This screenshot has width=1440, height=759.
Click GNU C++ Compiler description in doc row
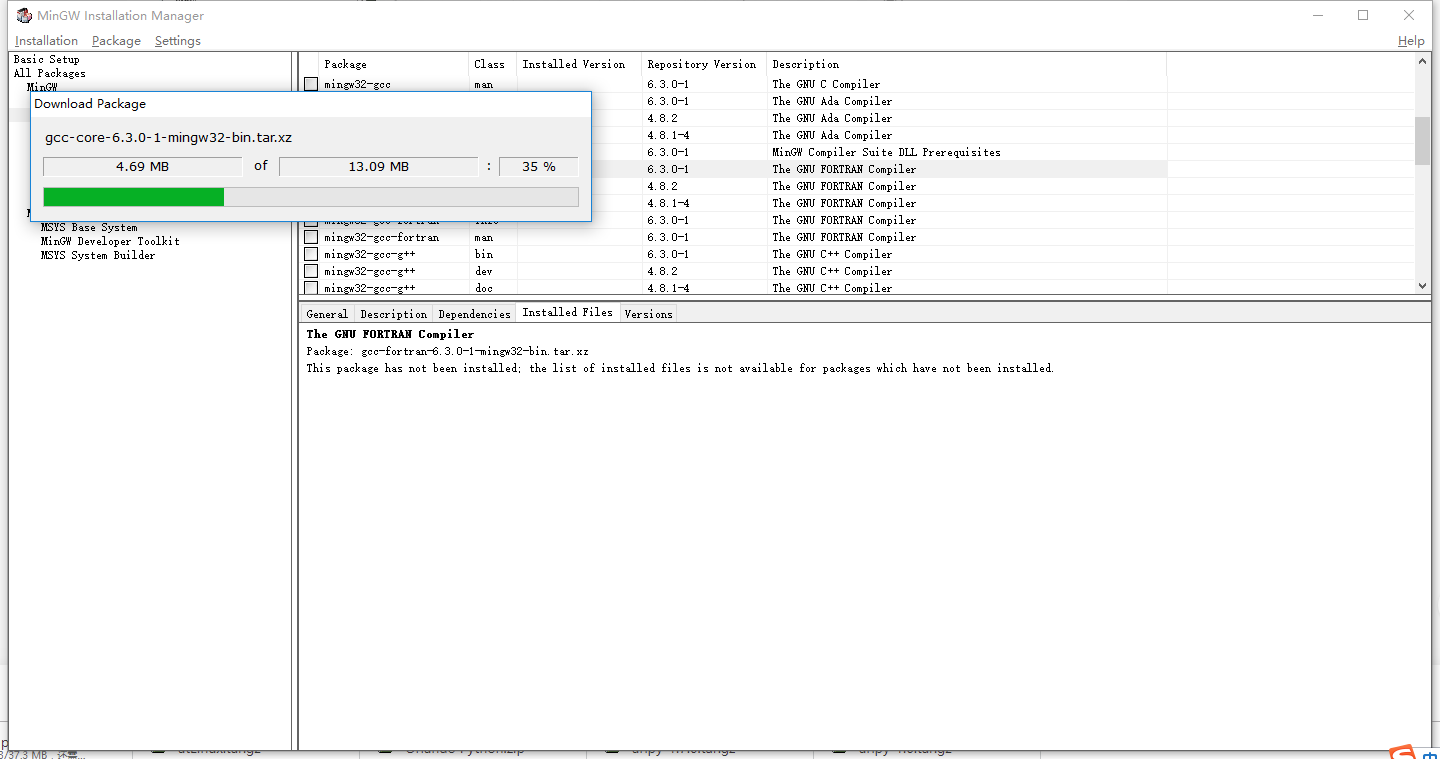pos(832,288)
